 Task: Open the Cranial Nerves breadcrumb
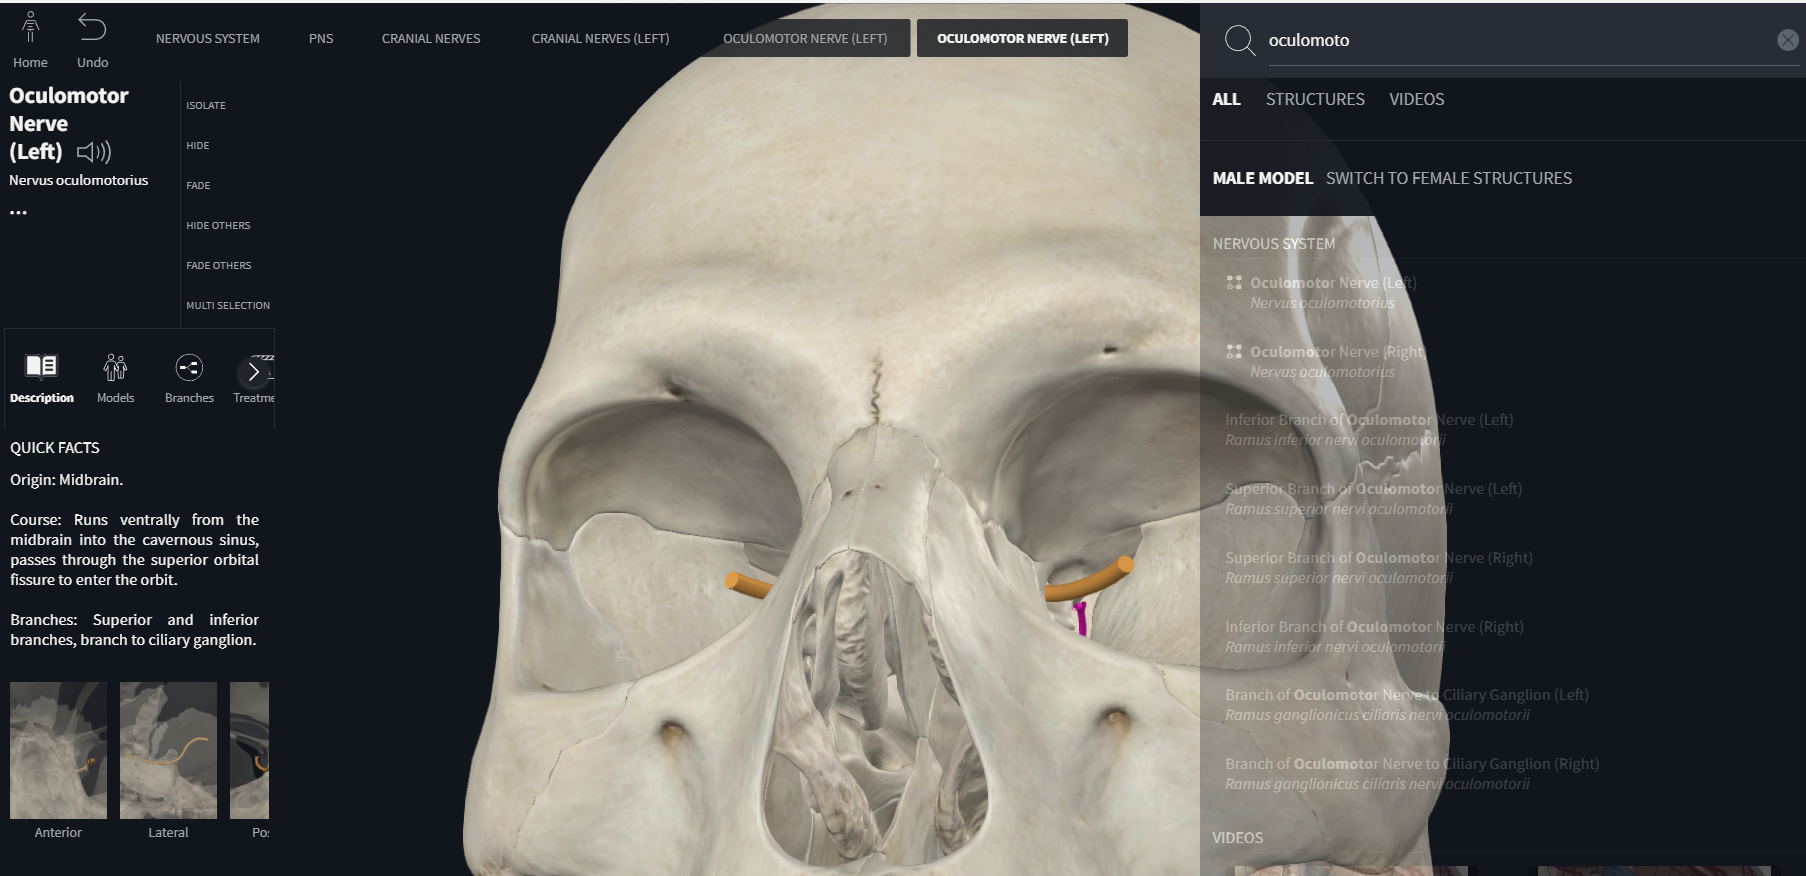[431, 39]
